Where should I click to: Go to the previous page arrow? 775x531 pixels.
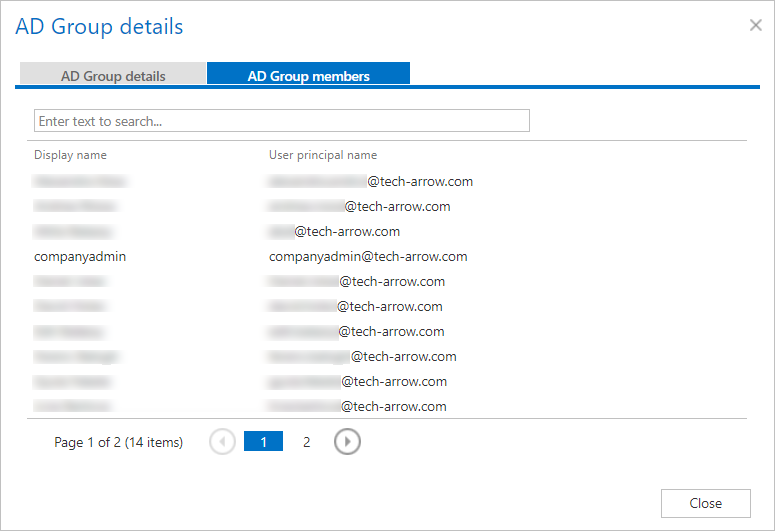tap(222, 442)
